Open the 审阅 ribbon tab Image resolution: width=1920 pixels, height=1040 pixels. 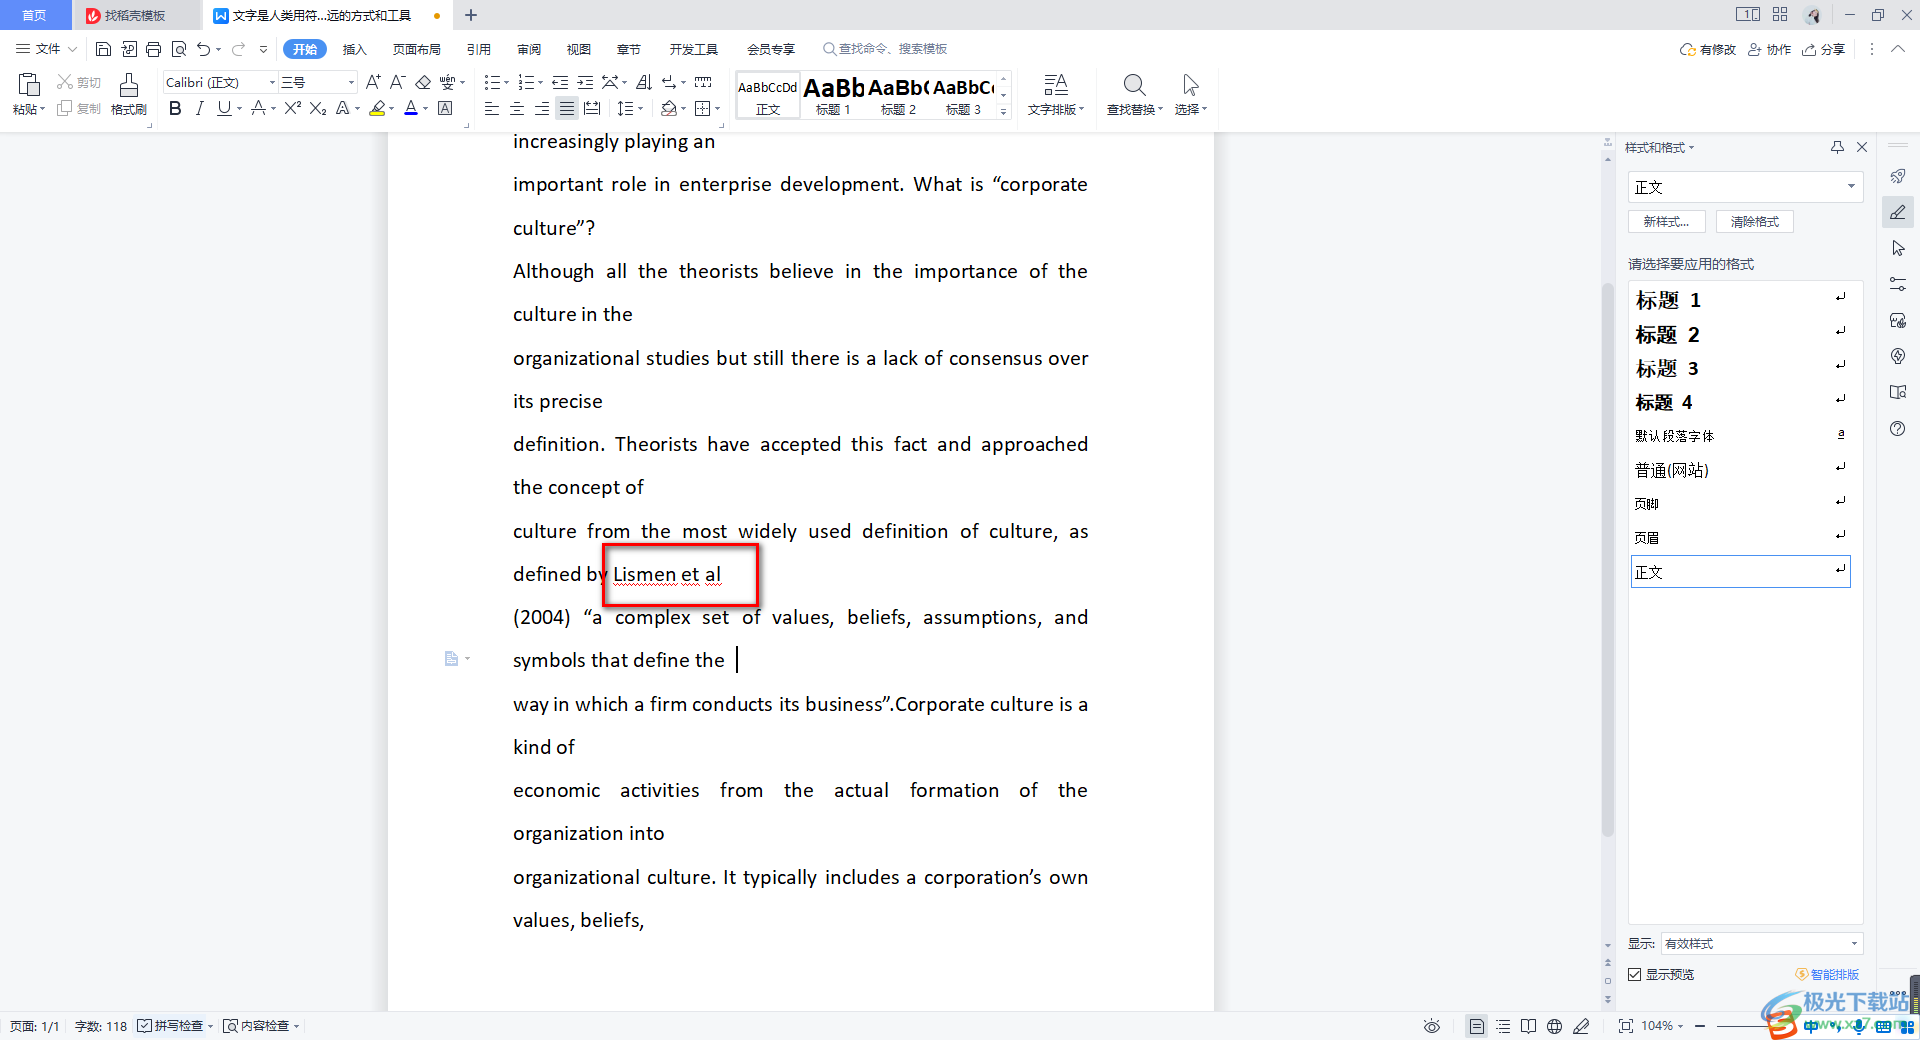(529, 49)
